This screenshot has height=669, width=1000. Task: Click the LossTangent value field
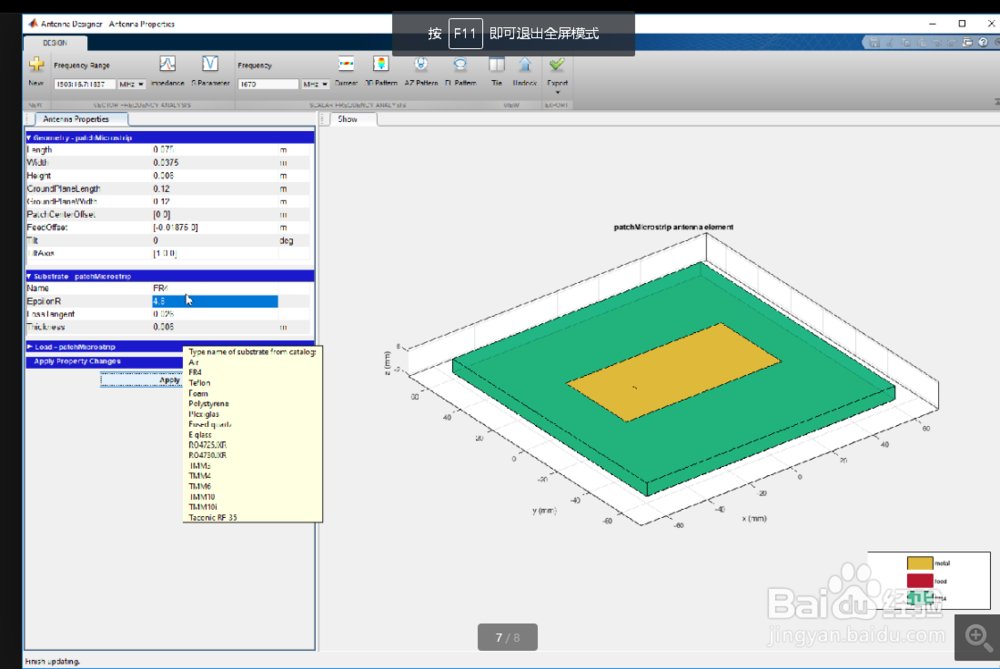214,314
